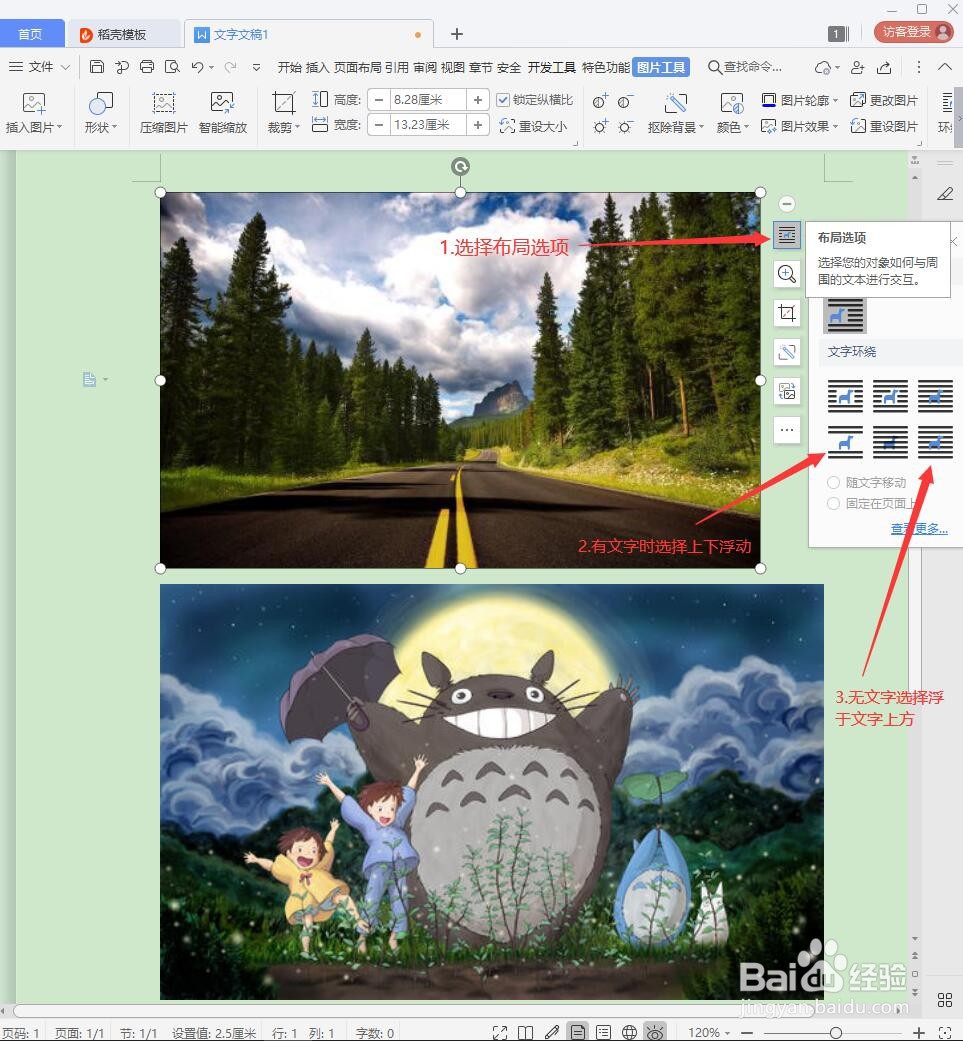Toggle eye protection mode icon in status bar
This screenshot has width=963, height=1041.
click(655, 1032)
